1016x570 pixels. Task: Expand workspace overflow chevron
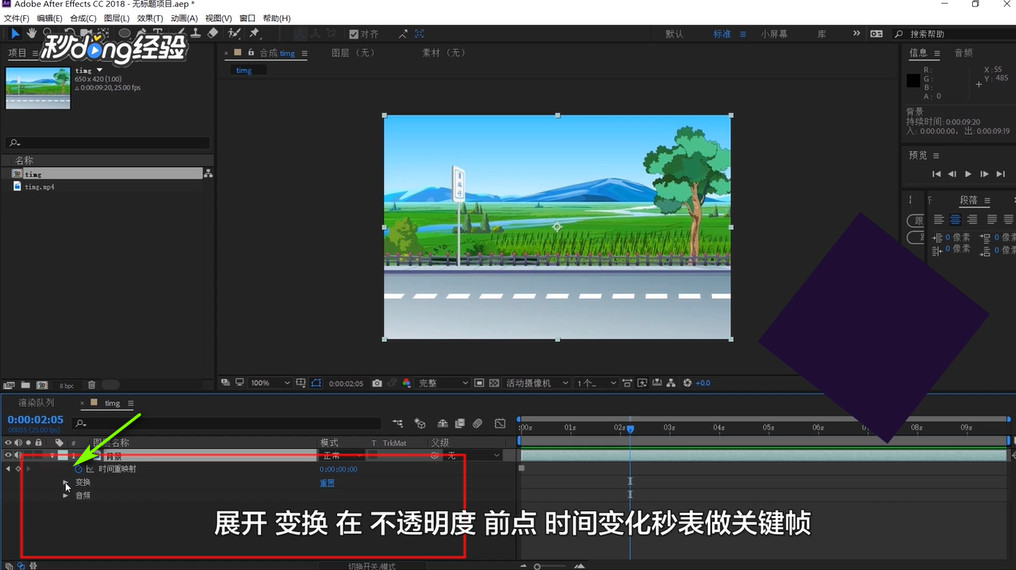(x=856, y=33)
